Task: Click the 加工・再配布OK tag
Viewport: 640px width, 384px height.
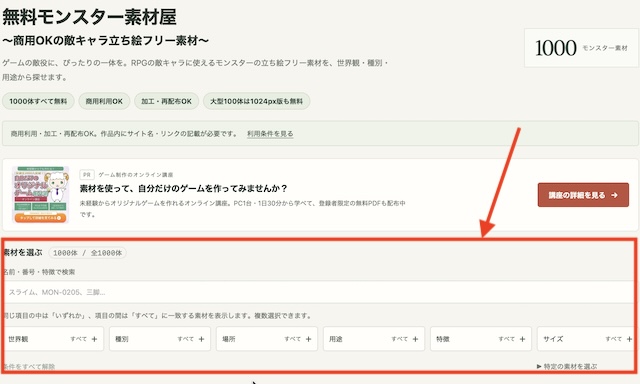Action: point(167,101)
